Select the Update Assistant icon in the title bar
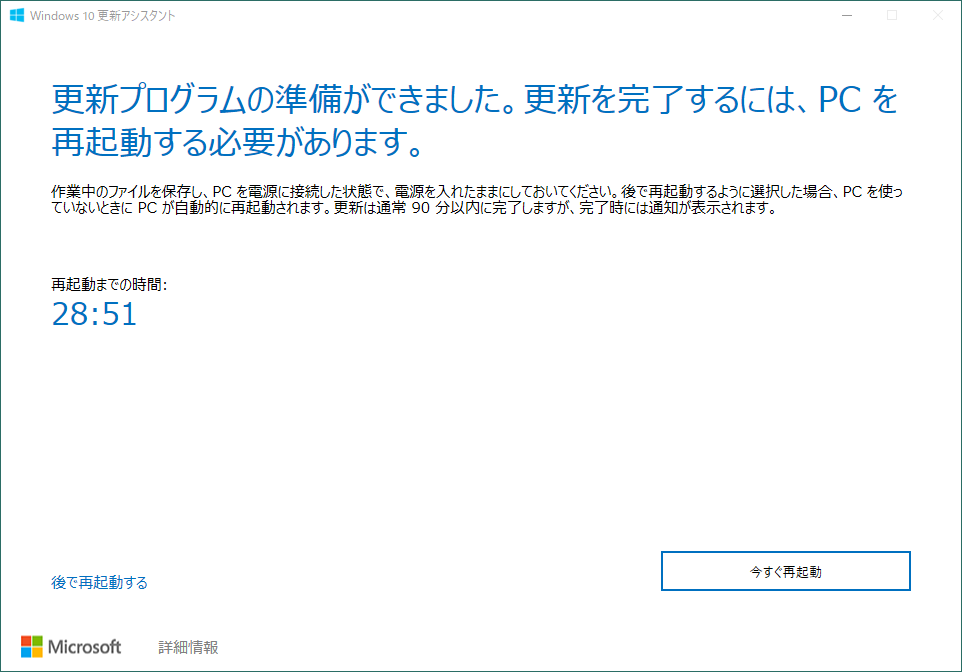The height and width of the screenshot is (672, 962). [x=17, y=15]
